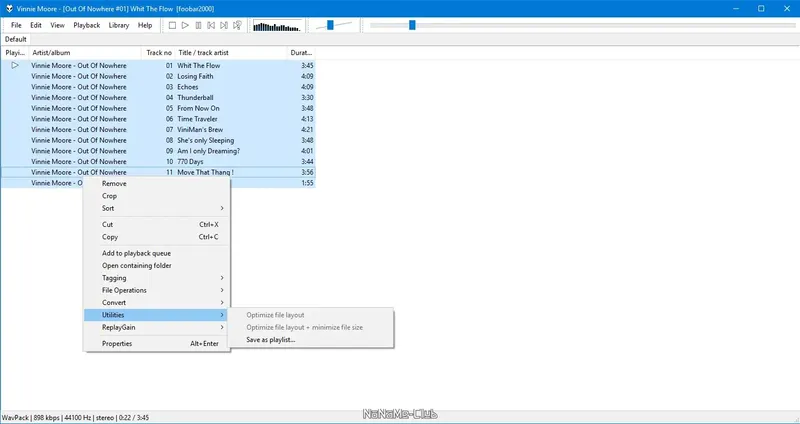800x424 pixels.
Task: Select the track Move That Thang !
Action: point(206,172)
